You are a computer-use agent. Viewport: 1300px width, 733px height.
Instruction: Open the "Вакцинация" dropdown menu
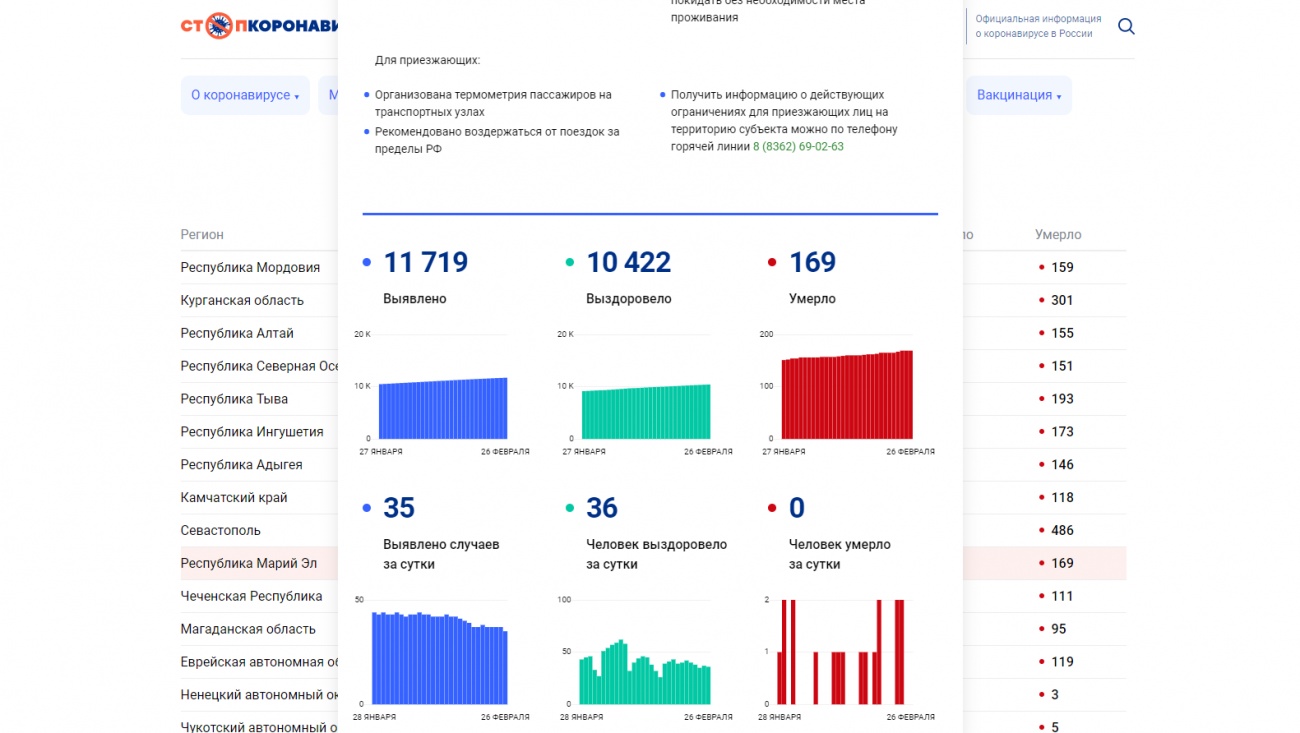[x=1018, y=95]
